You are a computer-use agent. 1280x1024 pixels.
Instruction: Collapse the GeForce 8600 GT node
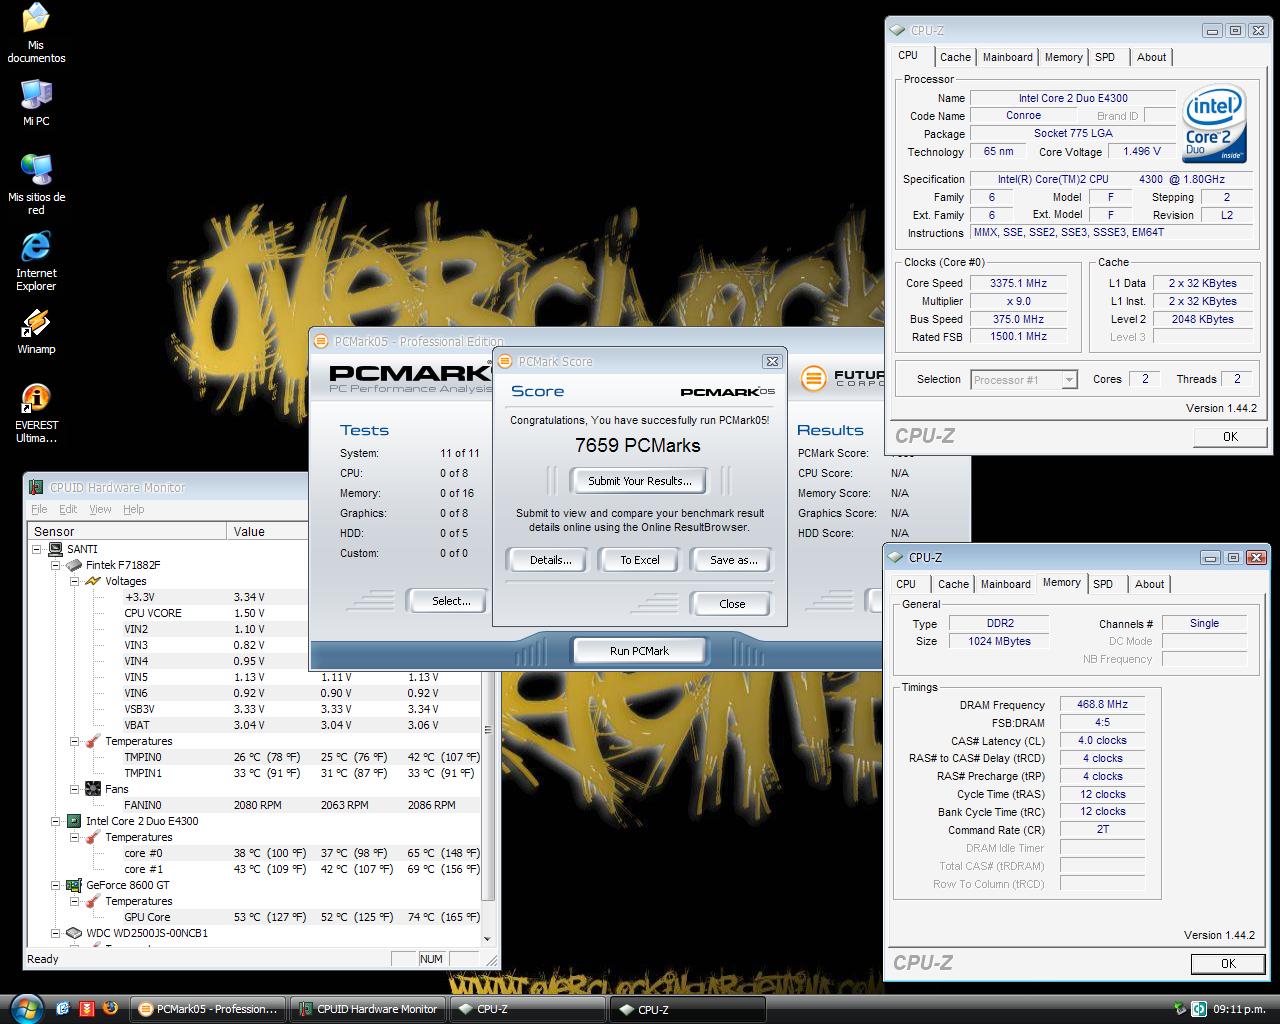point(56,885)
